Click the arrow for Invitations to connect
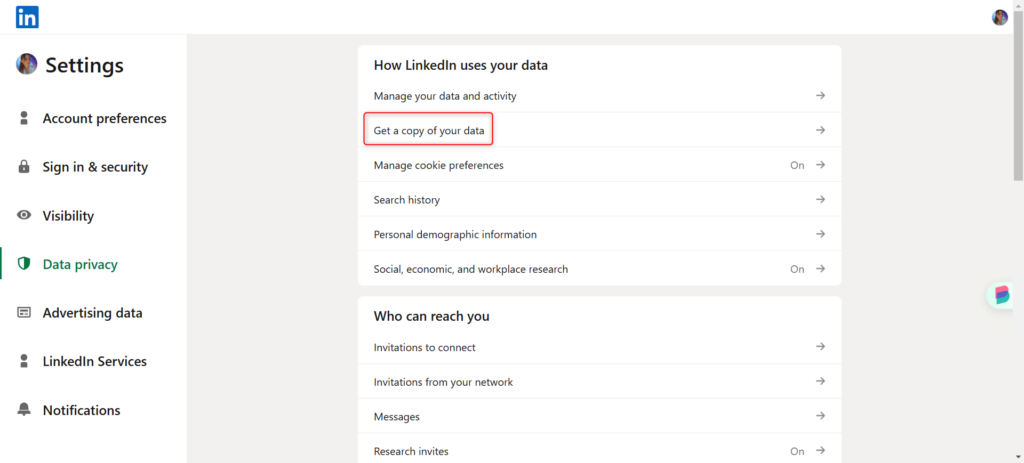1024x463 pixels. coord(820,347)
